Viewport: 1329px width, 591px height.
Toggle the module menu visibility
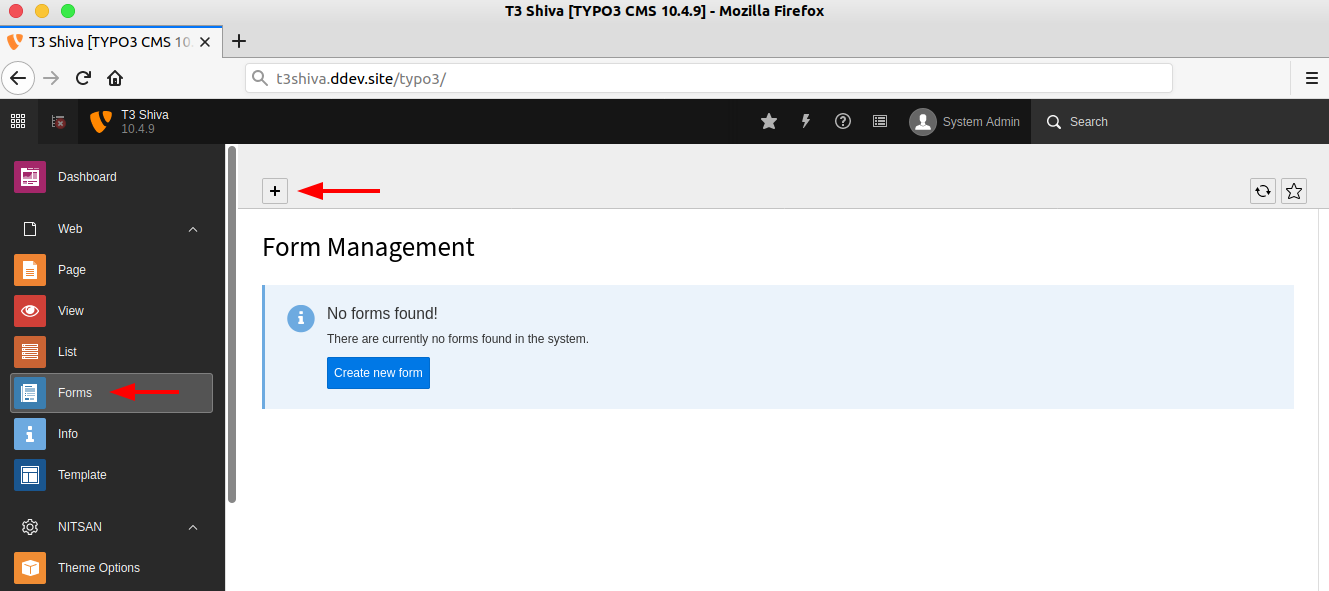point(17,121)
